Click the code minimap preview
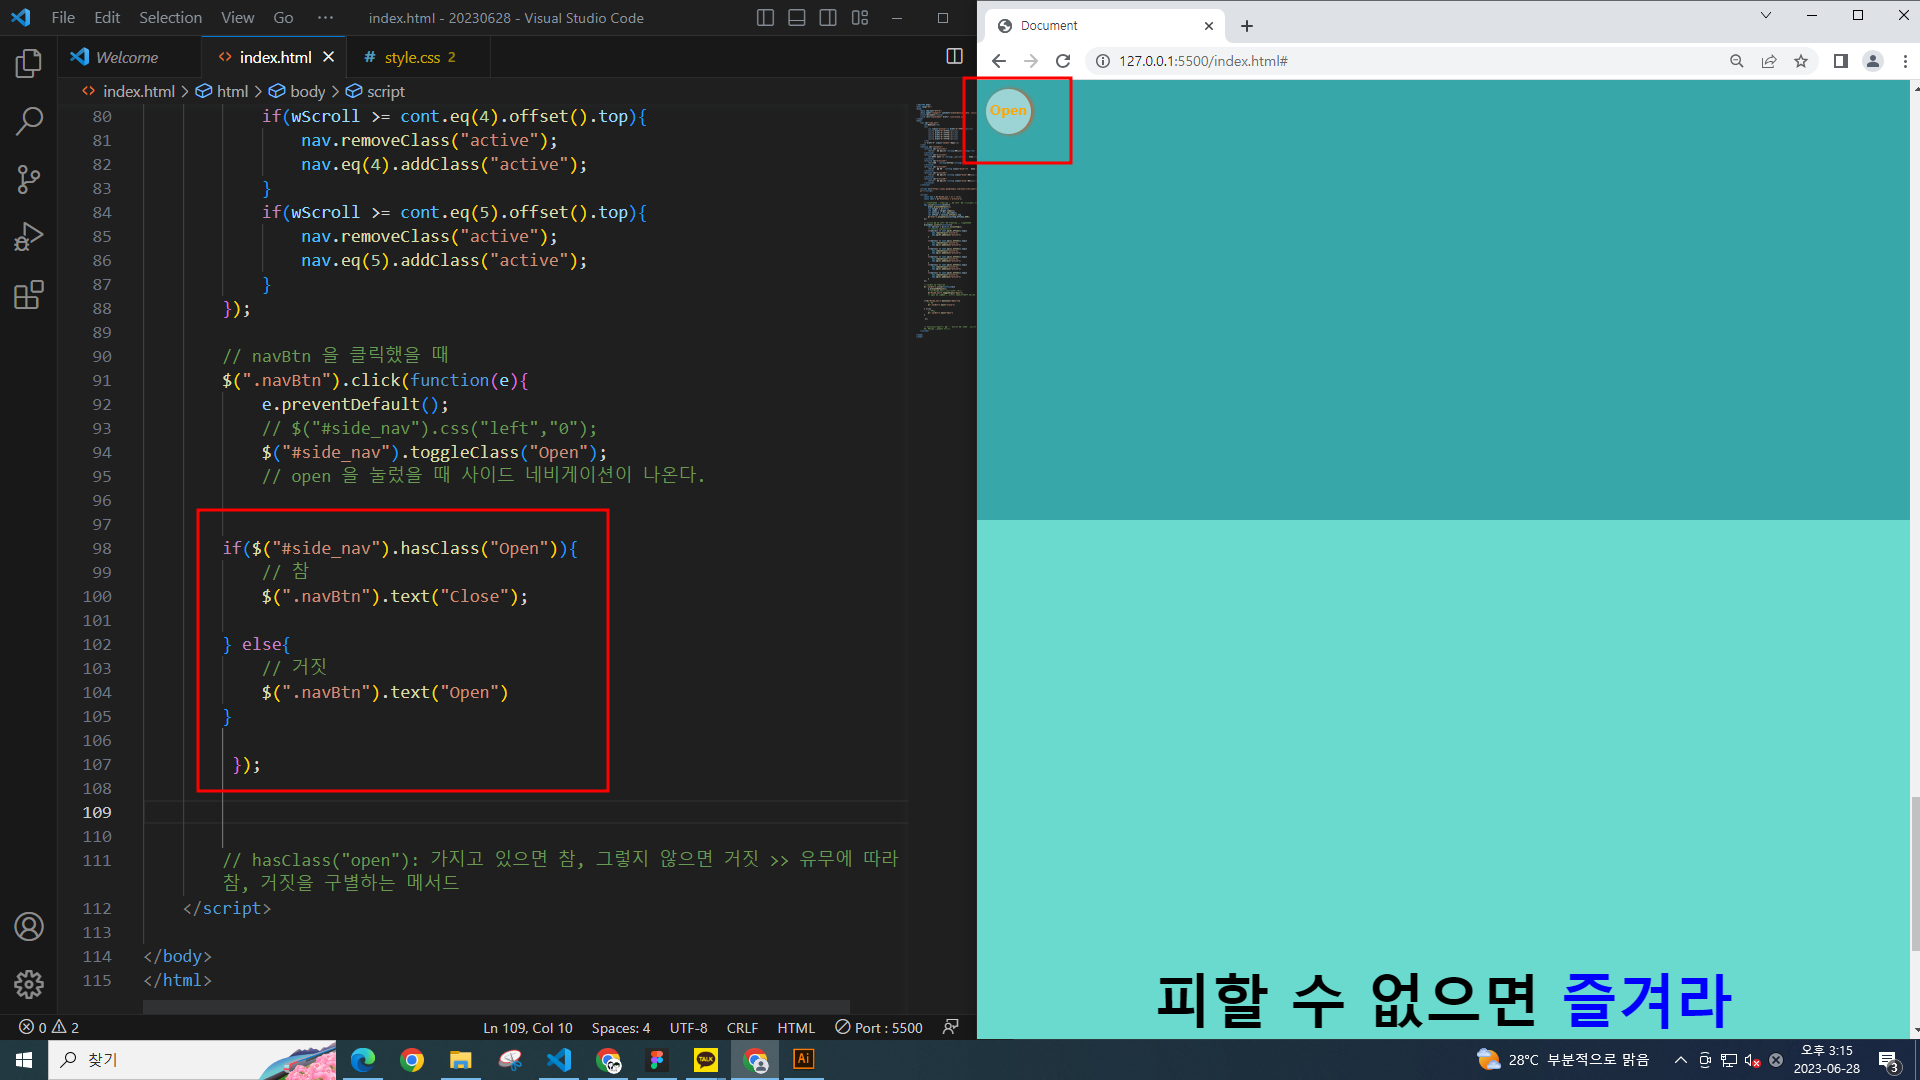 click(x=942, y=220)
